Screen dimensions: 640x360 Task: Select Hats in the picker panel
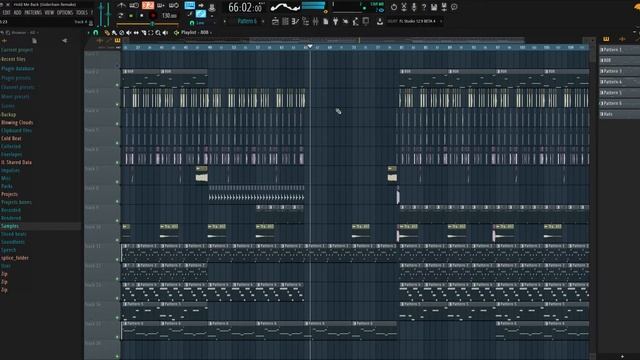[619, 114]
